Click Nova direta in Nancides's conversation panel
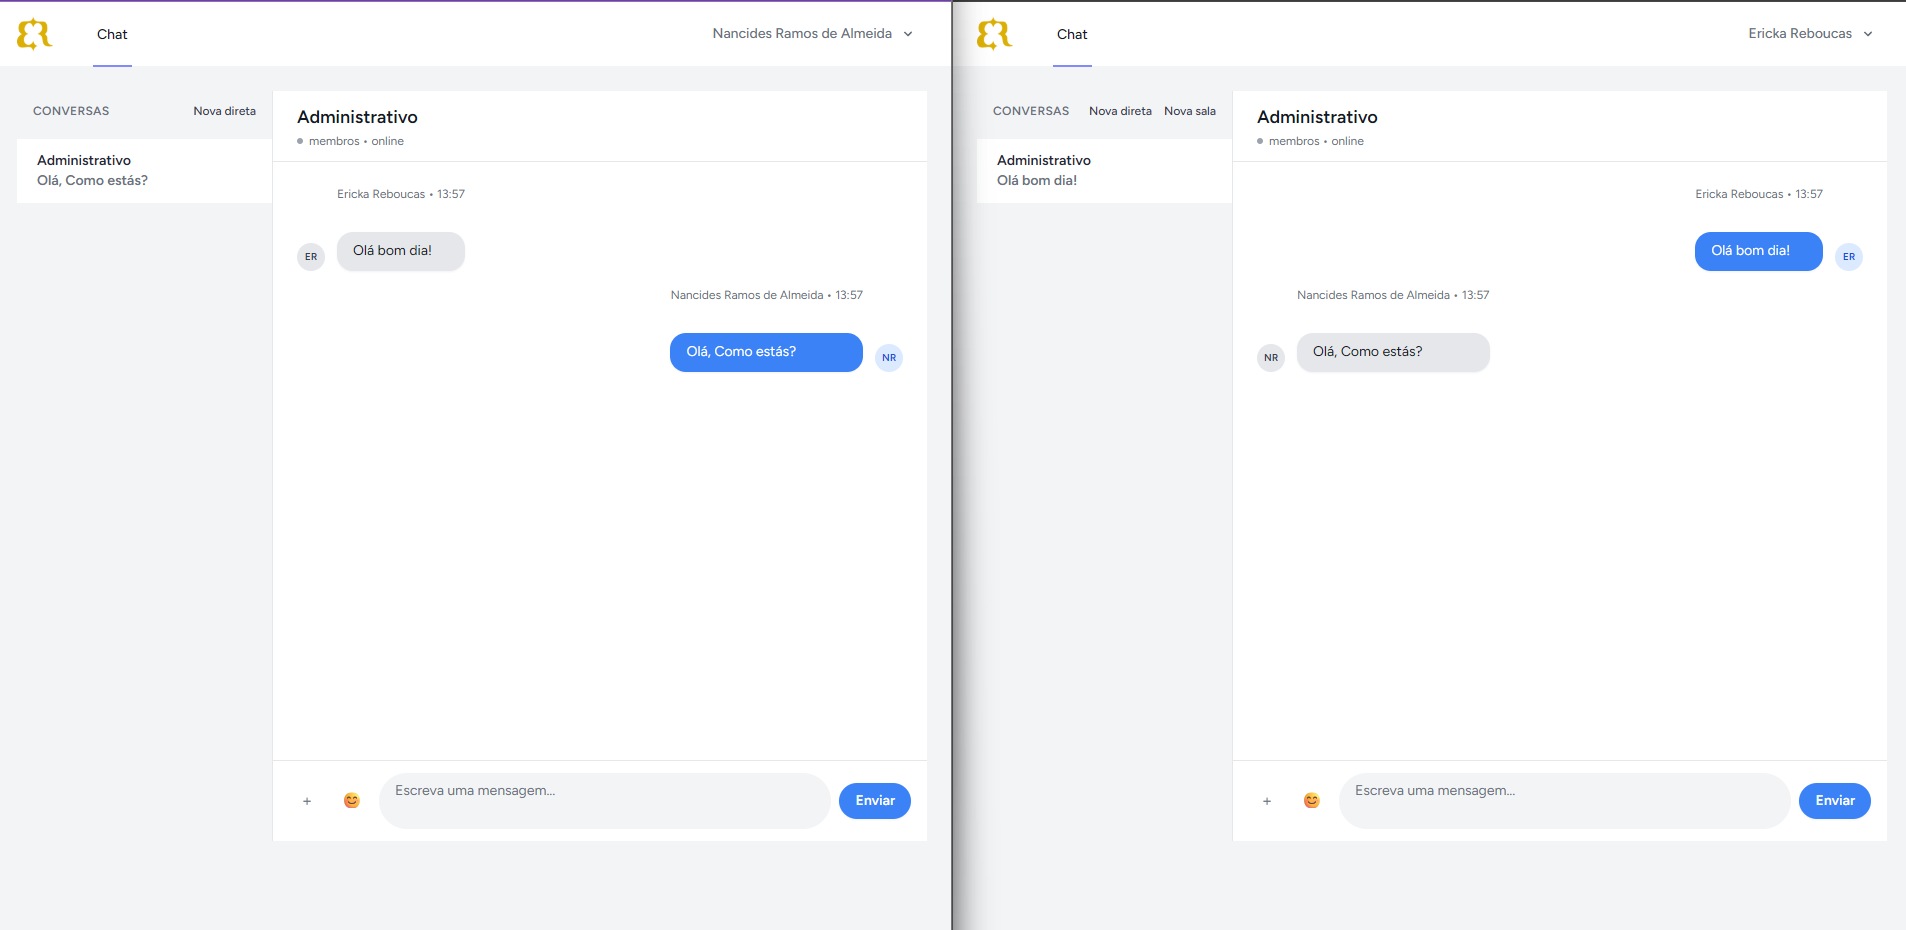This screenshot has height=930, width=1906. 225,110
